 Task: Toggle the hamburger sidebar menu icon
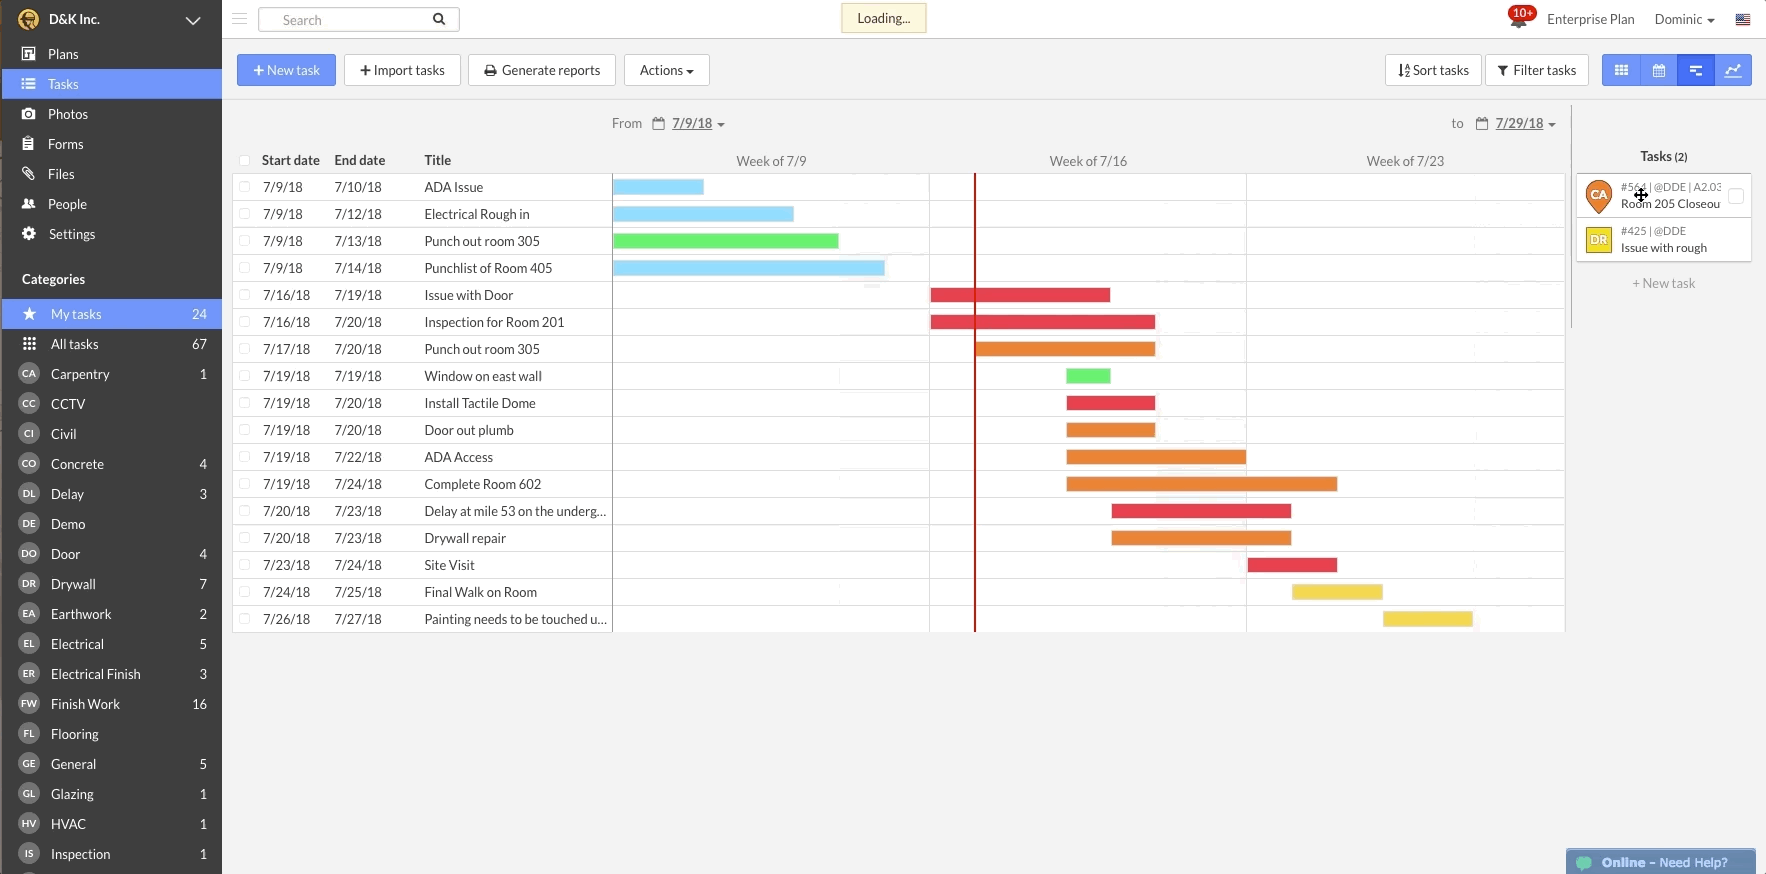tap(240, 19)
